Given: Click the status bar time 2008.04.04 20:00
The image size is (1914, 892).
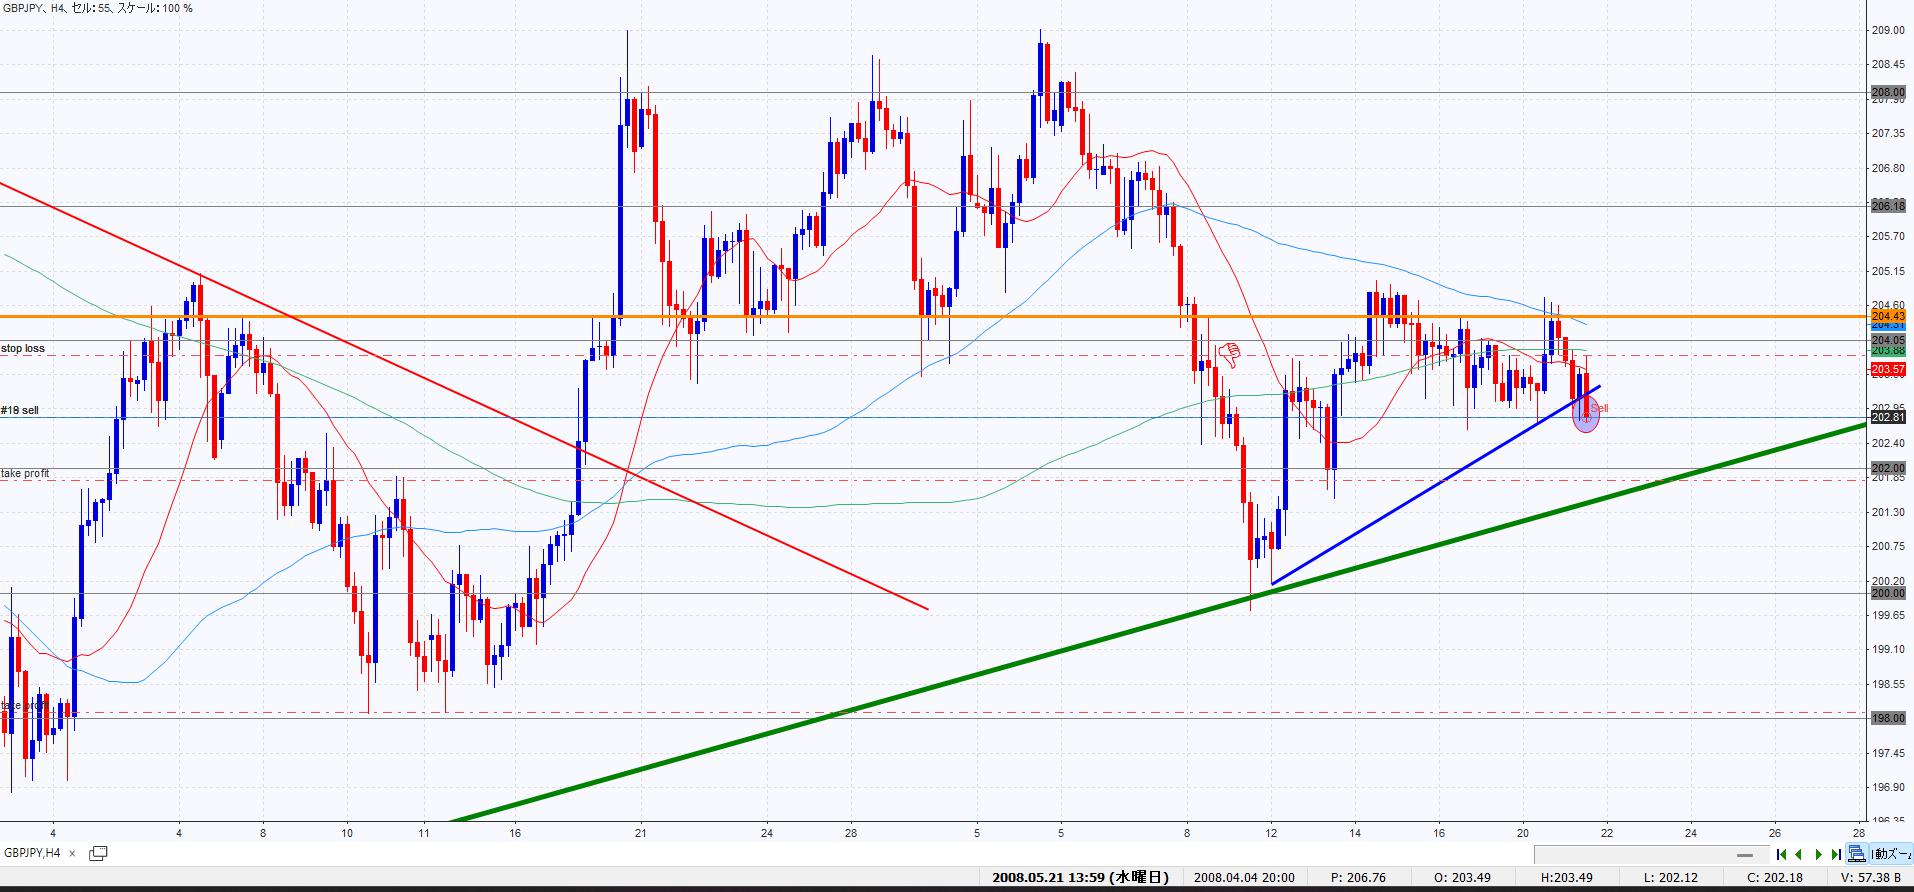Looking at the screenshot, I should tap(1244, 878).
